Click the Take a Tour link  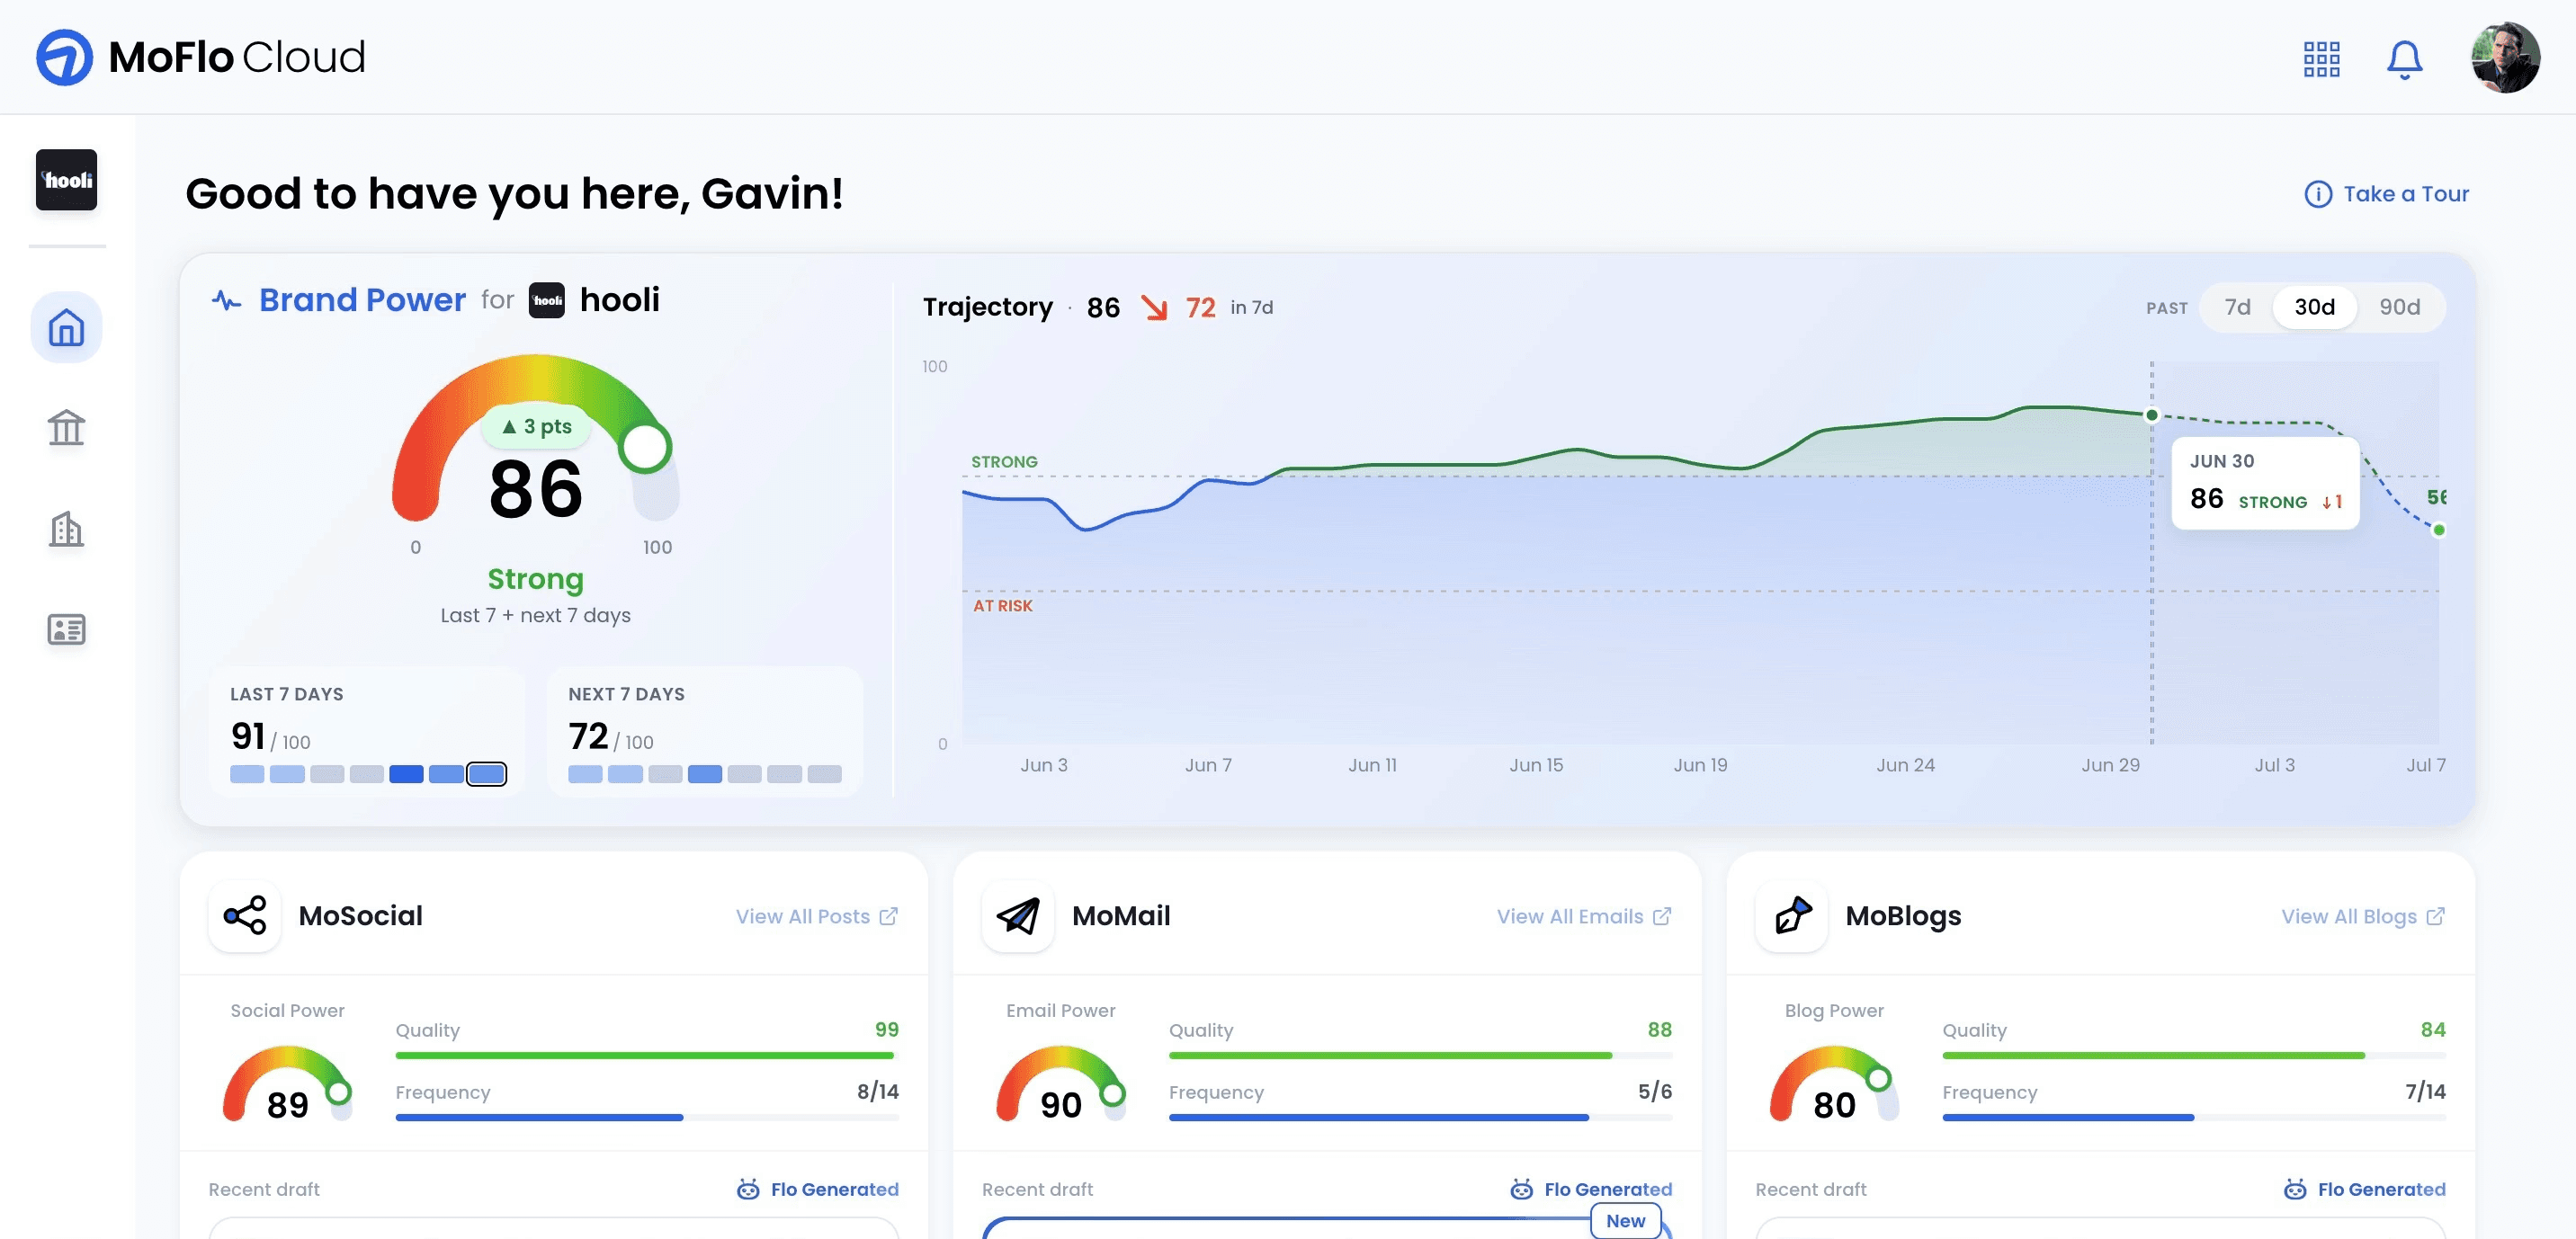(x=2386, y=194)
